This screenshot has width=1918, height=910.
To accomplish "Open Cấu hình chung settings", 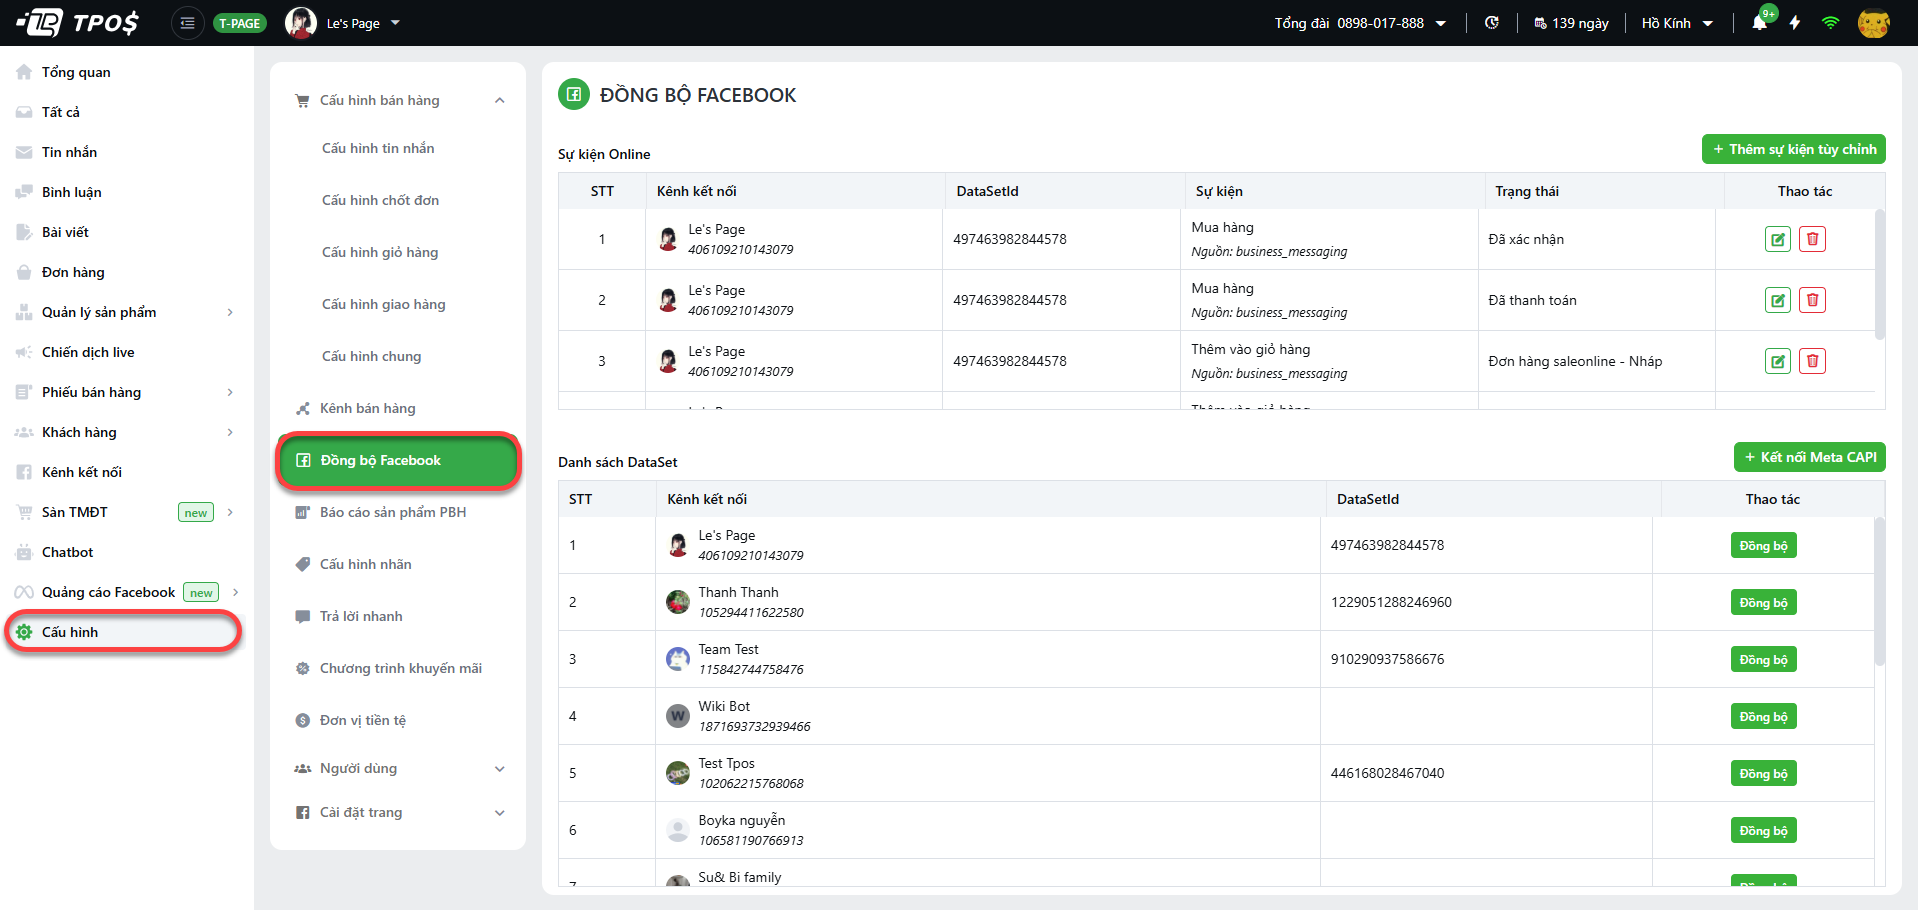I will coord(371,356).
